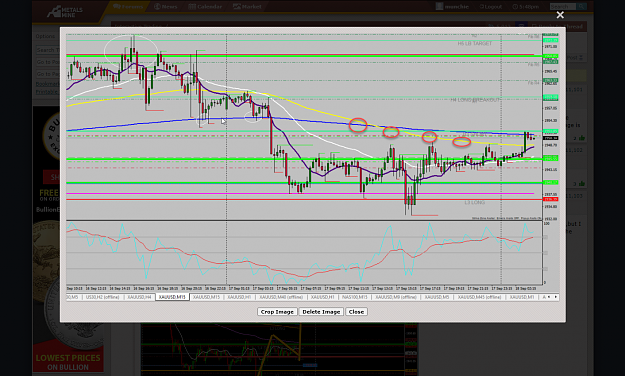Open the Market tab in the site header

click(248, 6)
